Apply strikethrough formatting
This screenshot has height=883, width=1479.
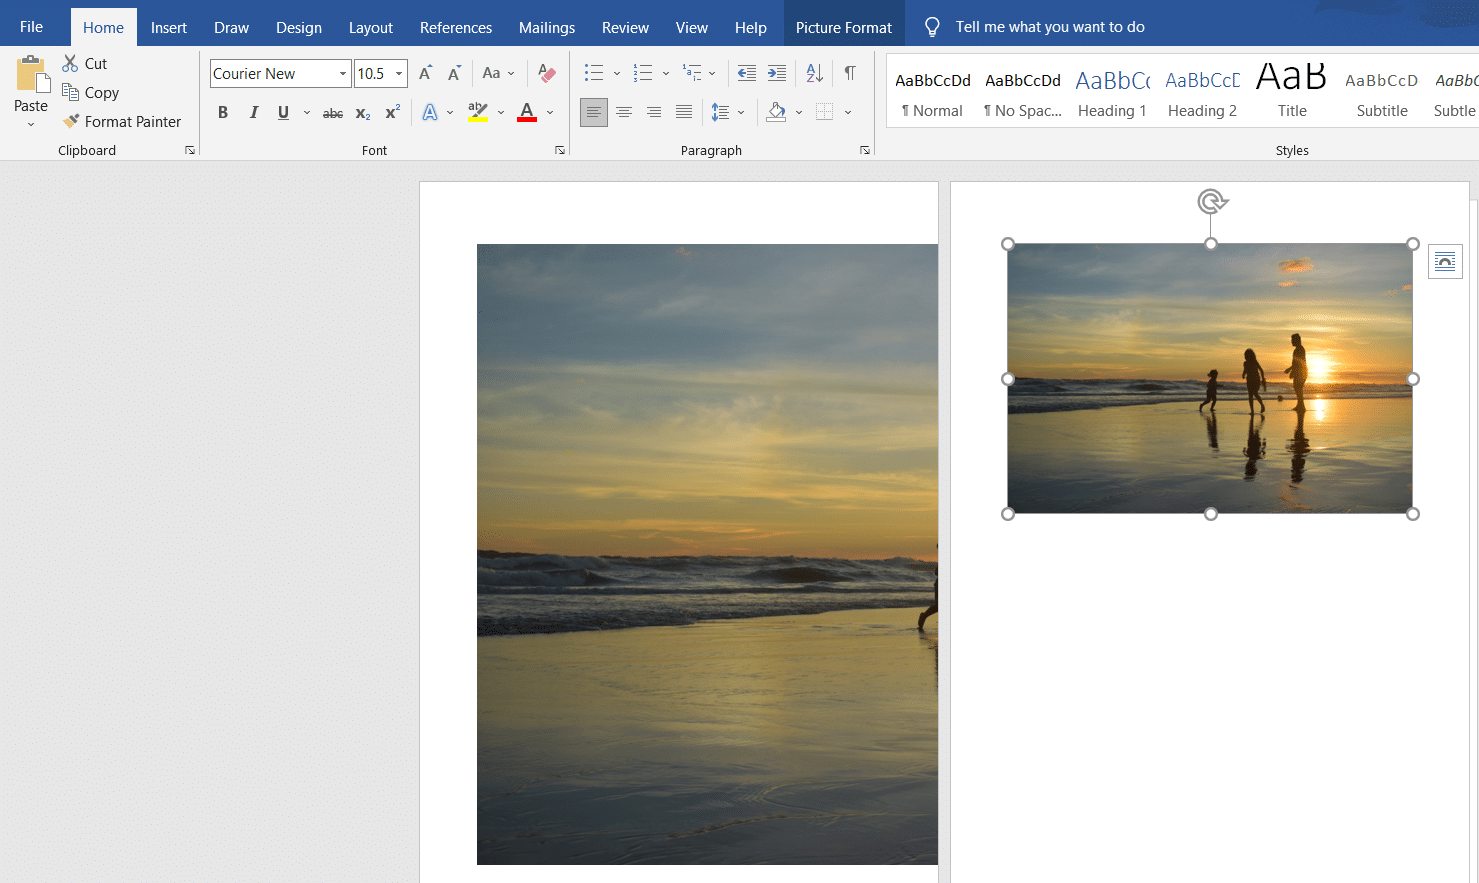point(333,113)
